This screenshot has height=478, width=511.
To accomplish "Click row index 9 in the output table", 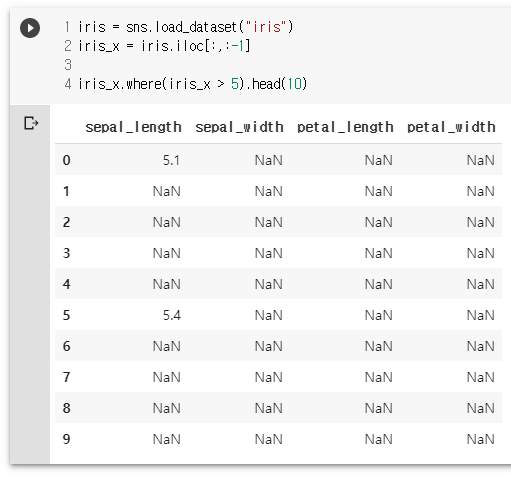I will point(67,439).
